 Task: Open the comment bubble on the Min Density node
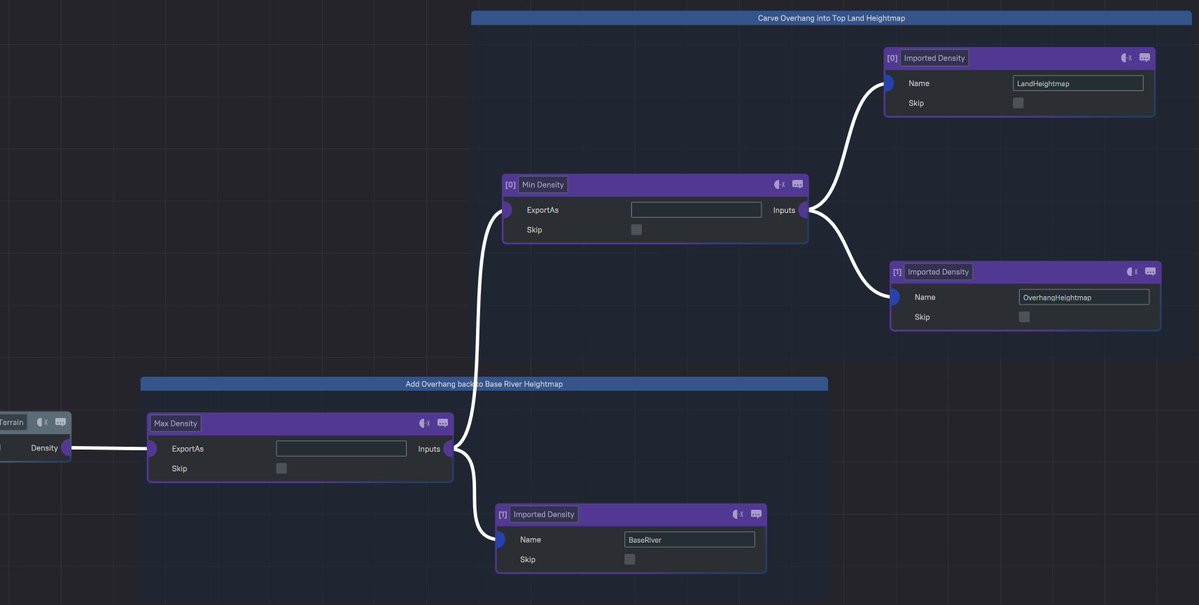click(x=794, y=182)
